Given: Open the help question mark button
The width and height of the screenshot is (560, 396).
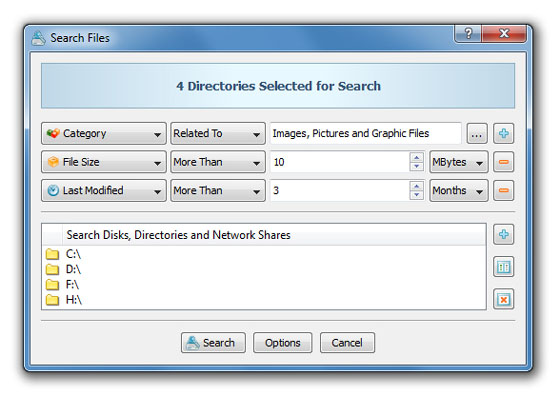Looking at the screenshot, I should 468,34.
